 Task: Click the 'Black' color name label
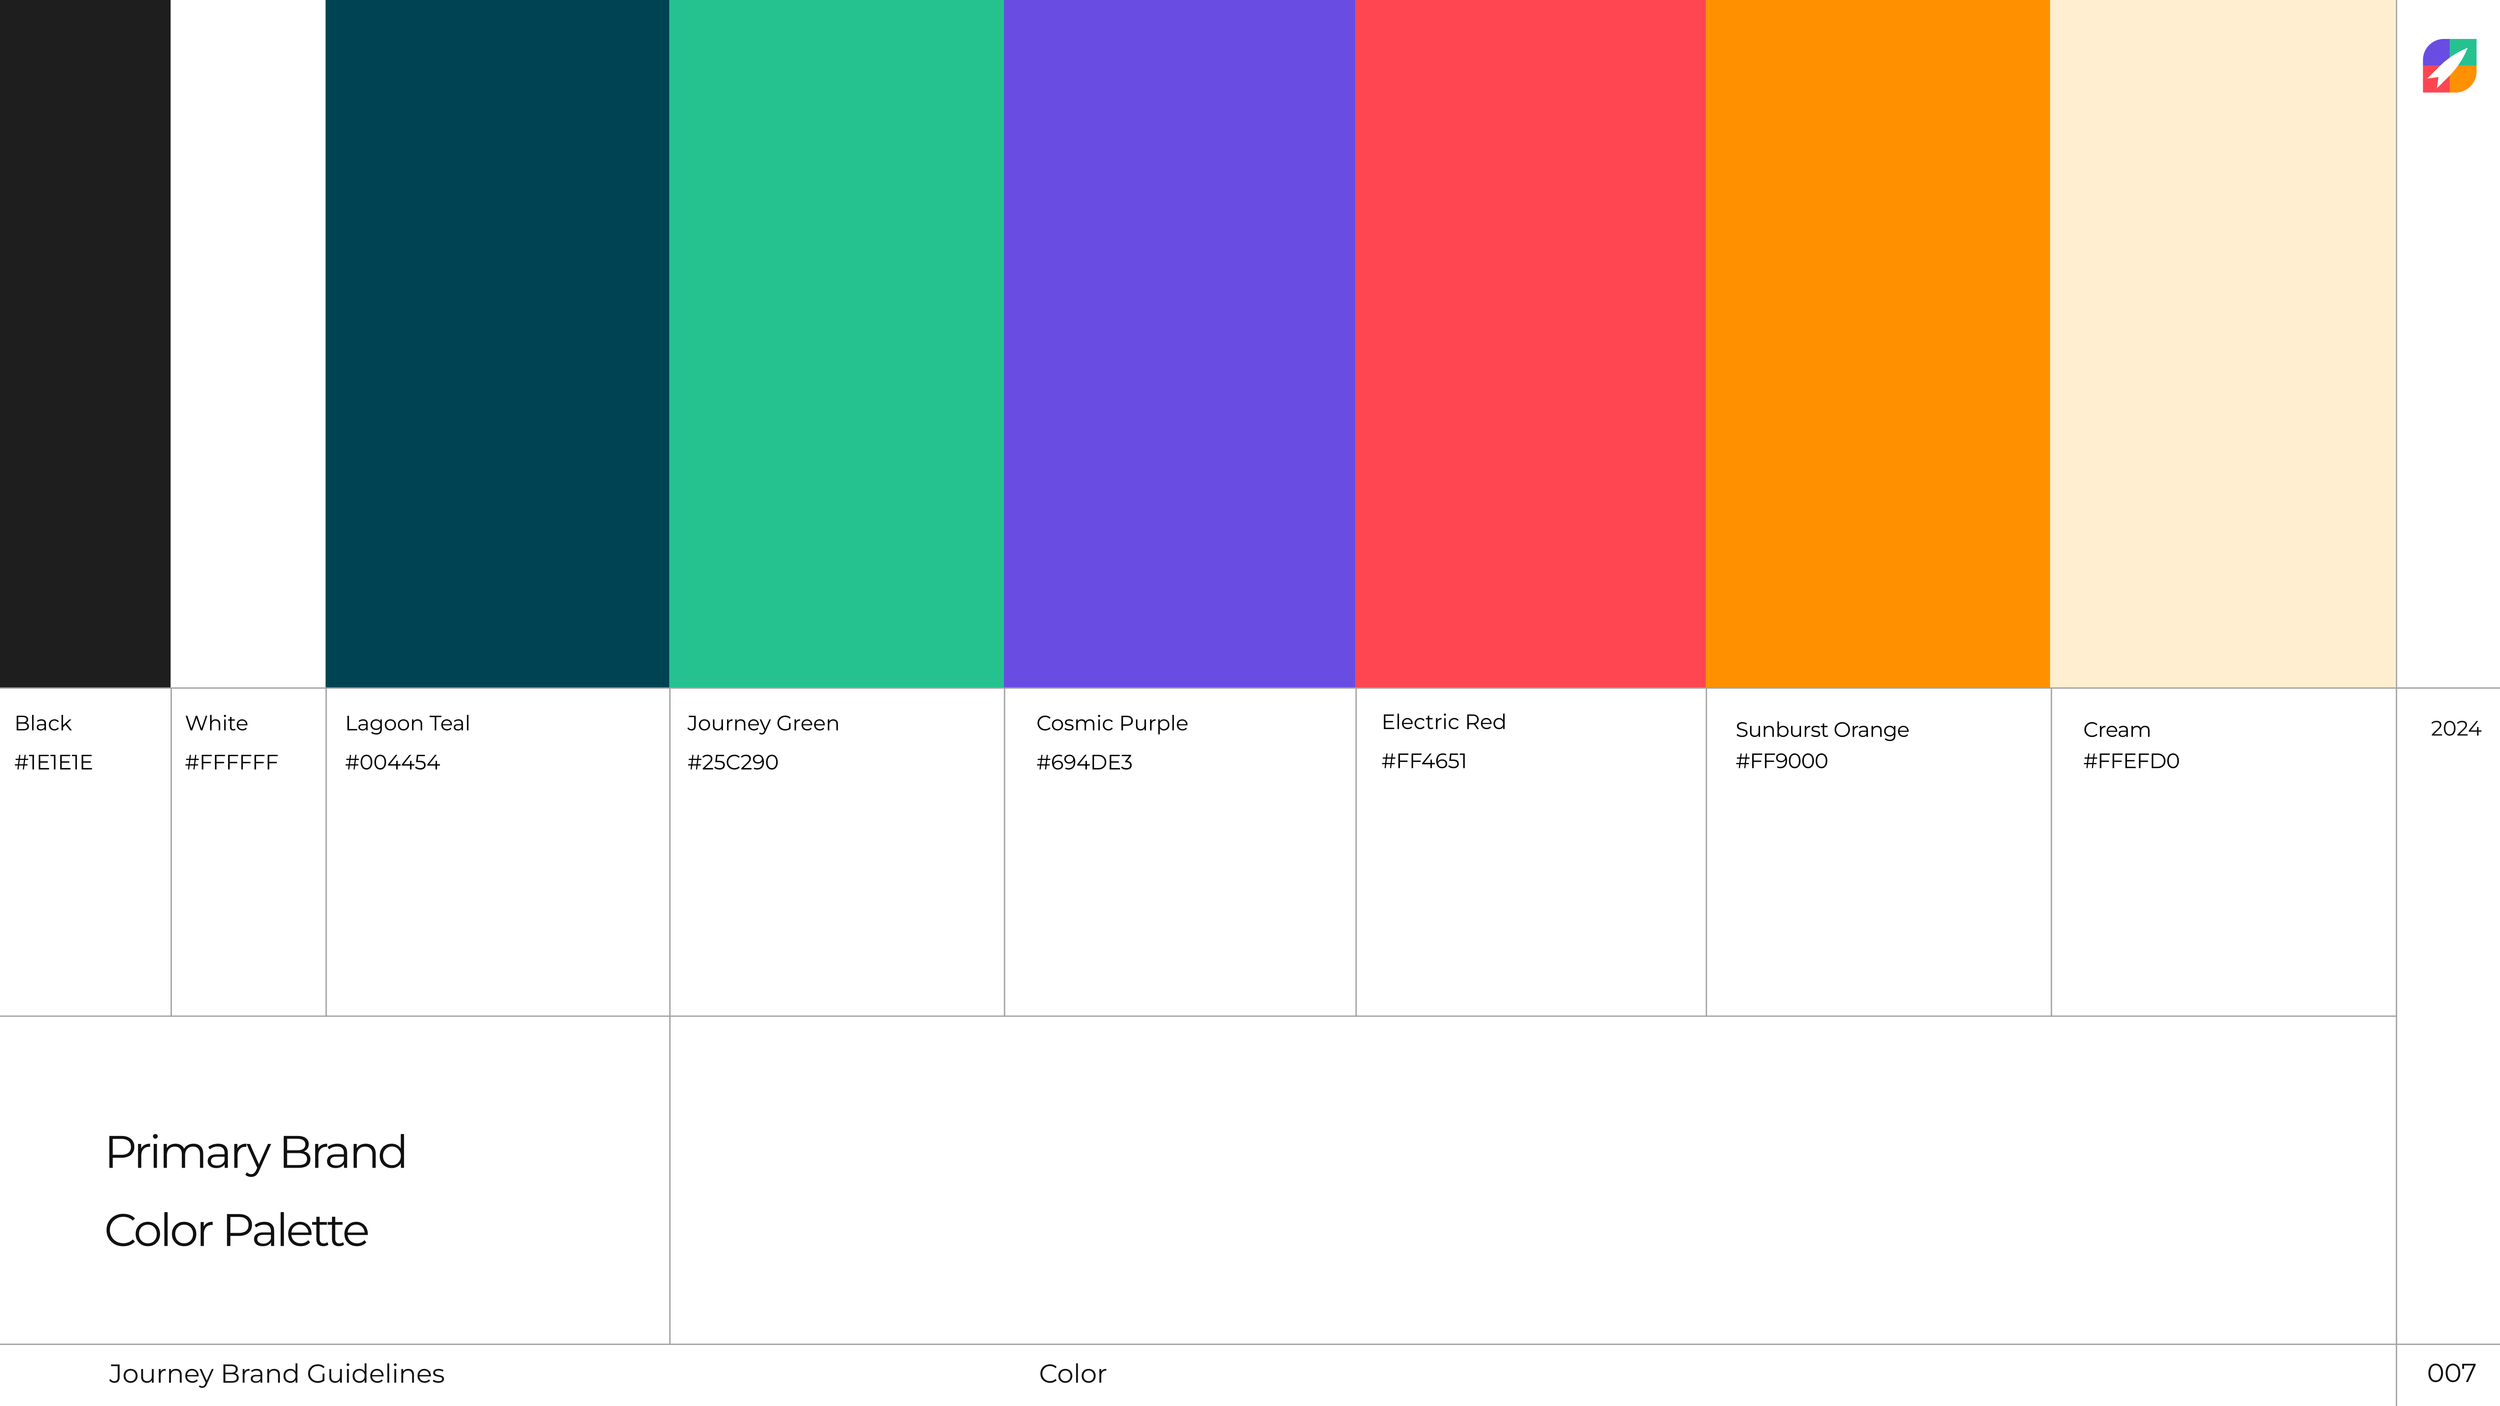point(43,723)
